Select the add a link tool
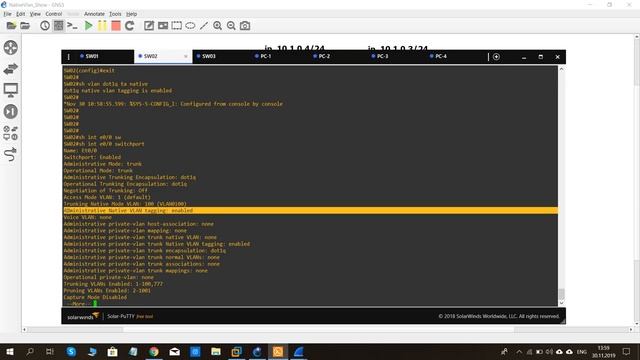This screenshot has height=360, width=640. 11,154
